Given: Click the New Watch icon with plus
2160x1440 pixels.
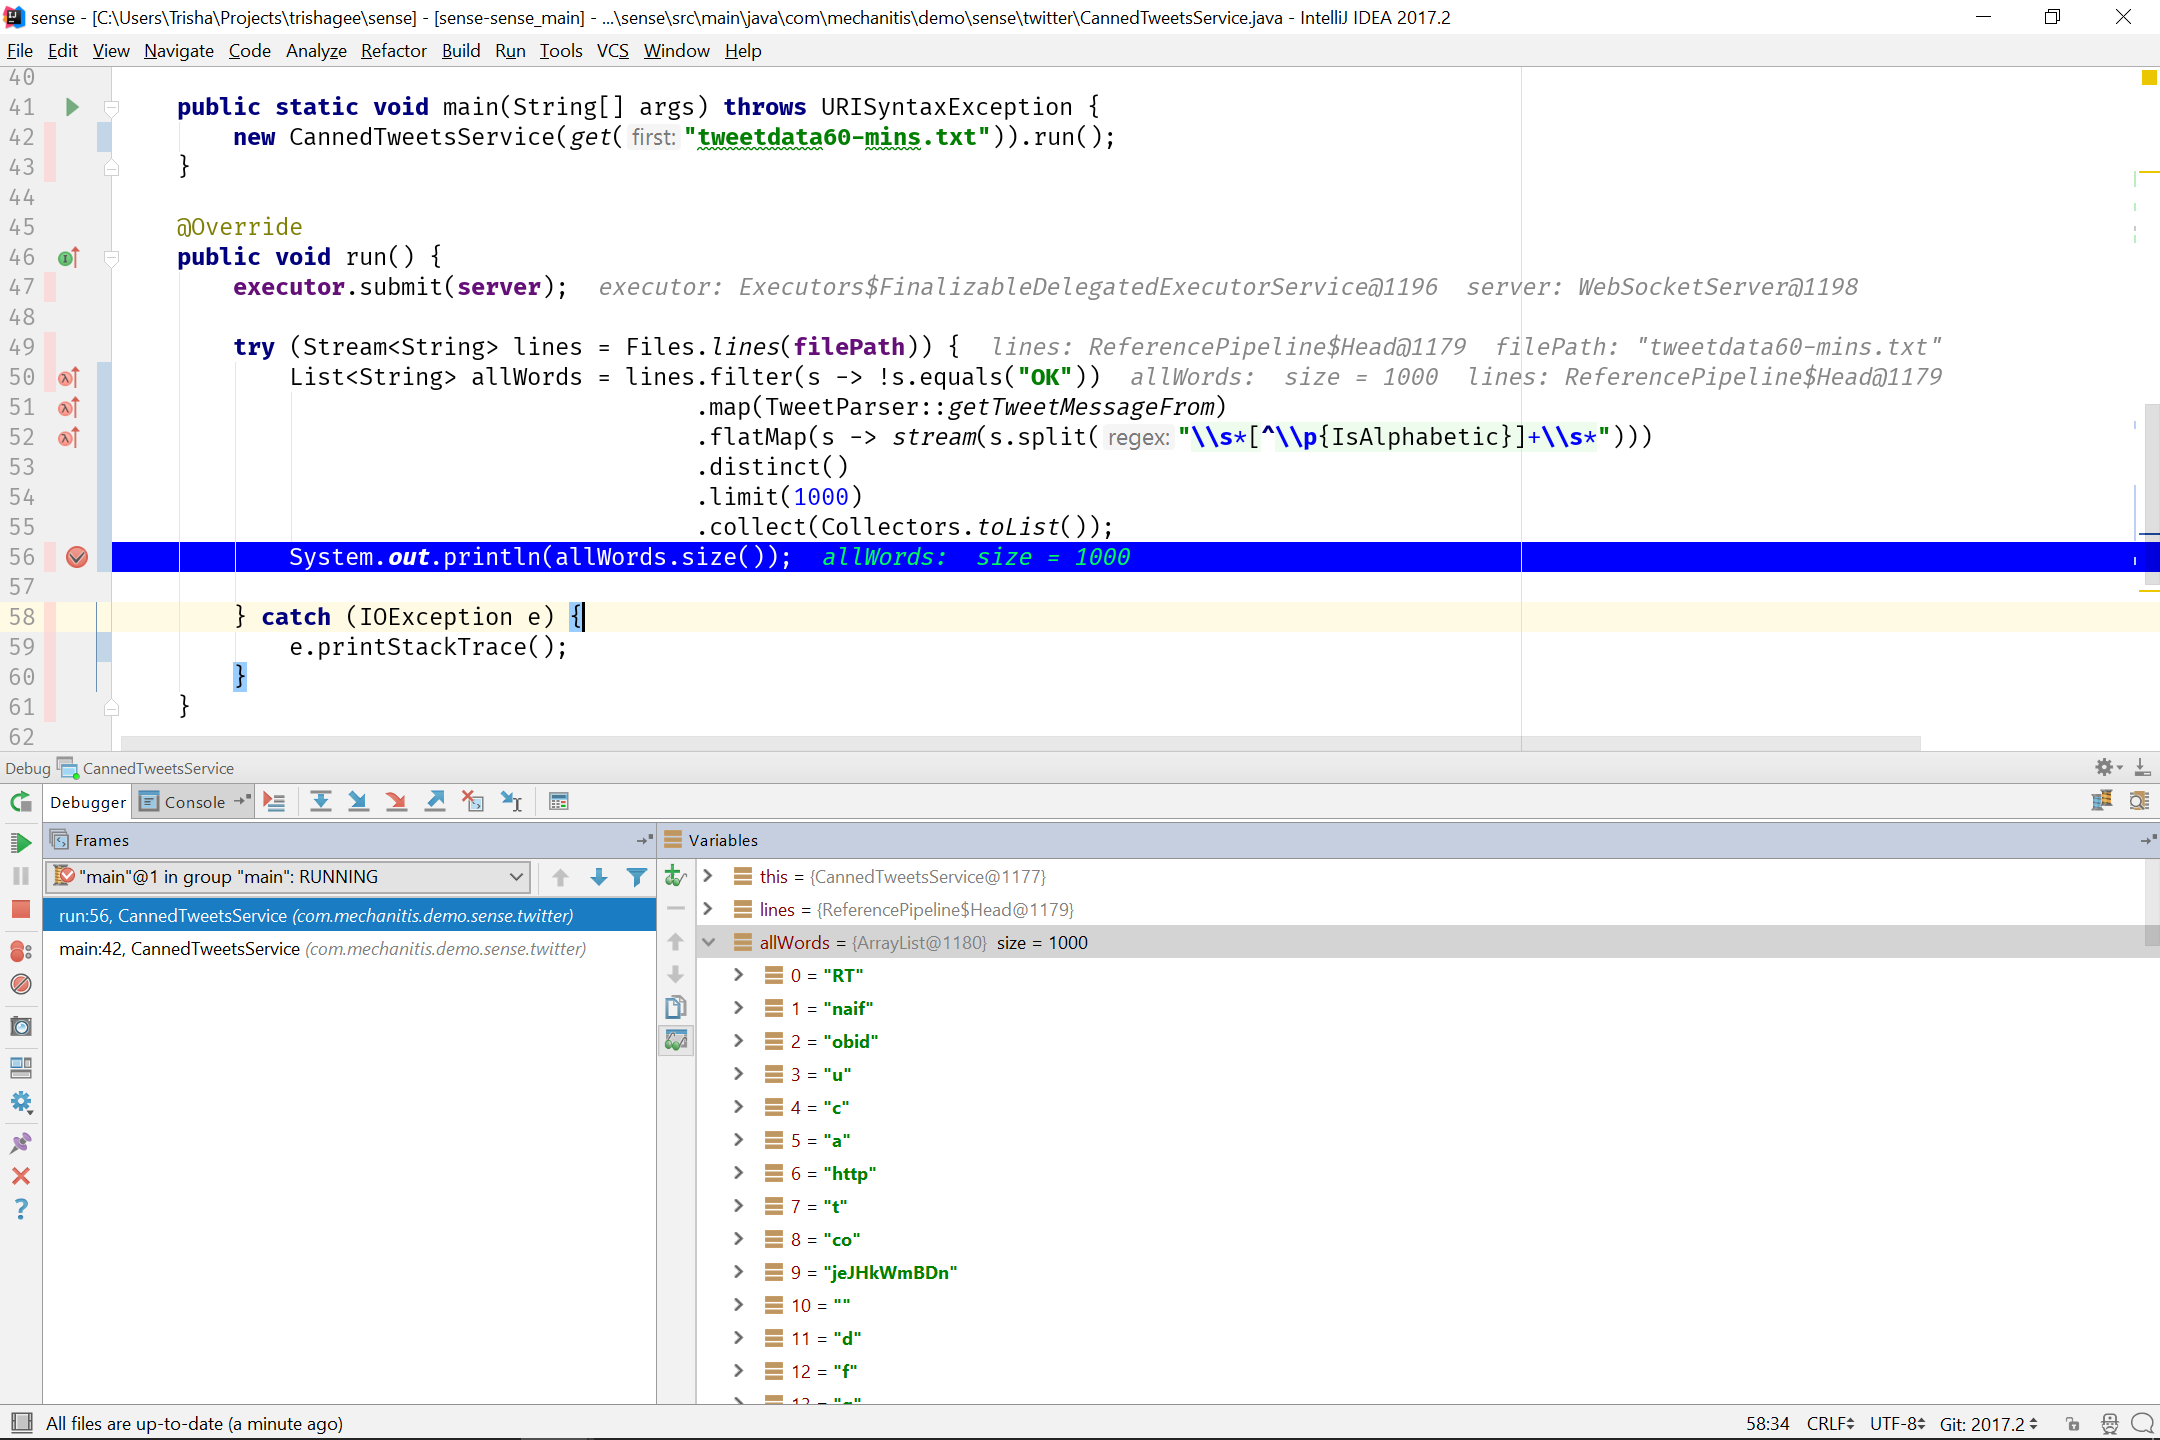Looking at the screenshot, I should point(676,877).
